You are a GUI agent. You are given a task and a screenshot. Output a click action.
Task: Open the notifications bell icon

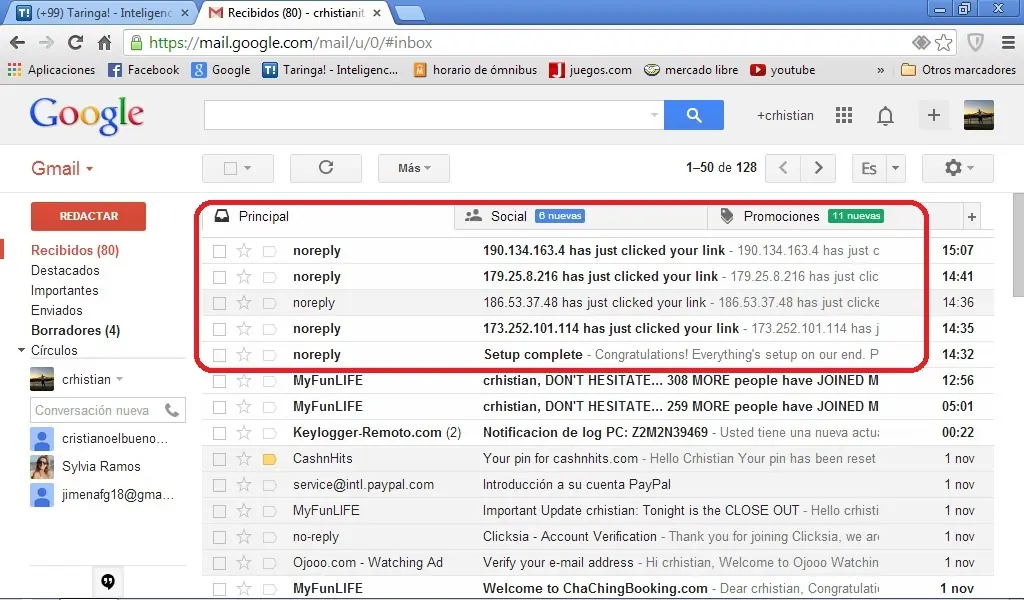(885, 116)
